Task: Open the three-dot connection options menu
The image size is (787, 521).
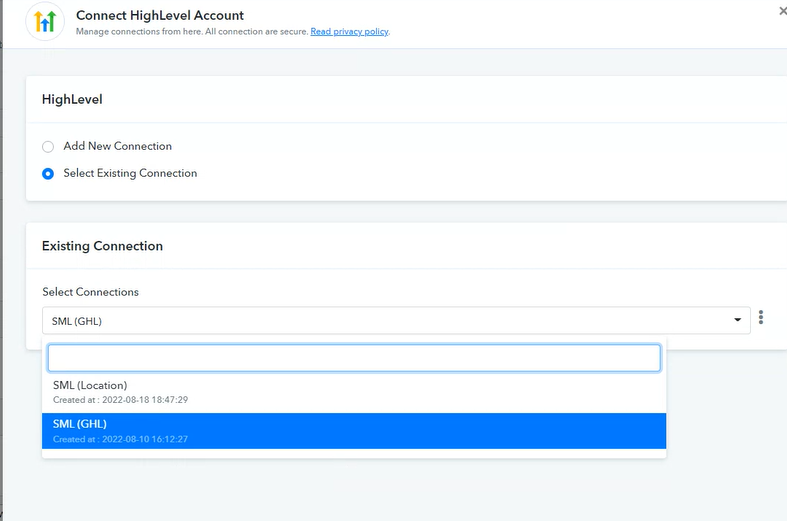Action: tap(761, 317)
